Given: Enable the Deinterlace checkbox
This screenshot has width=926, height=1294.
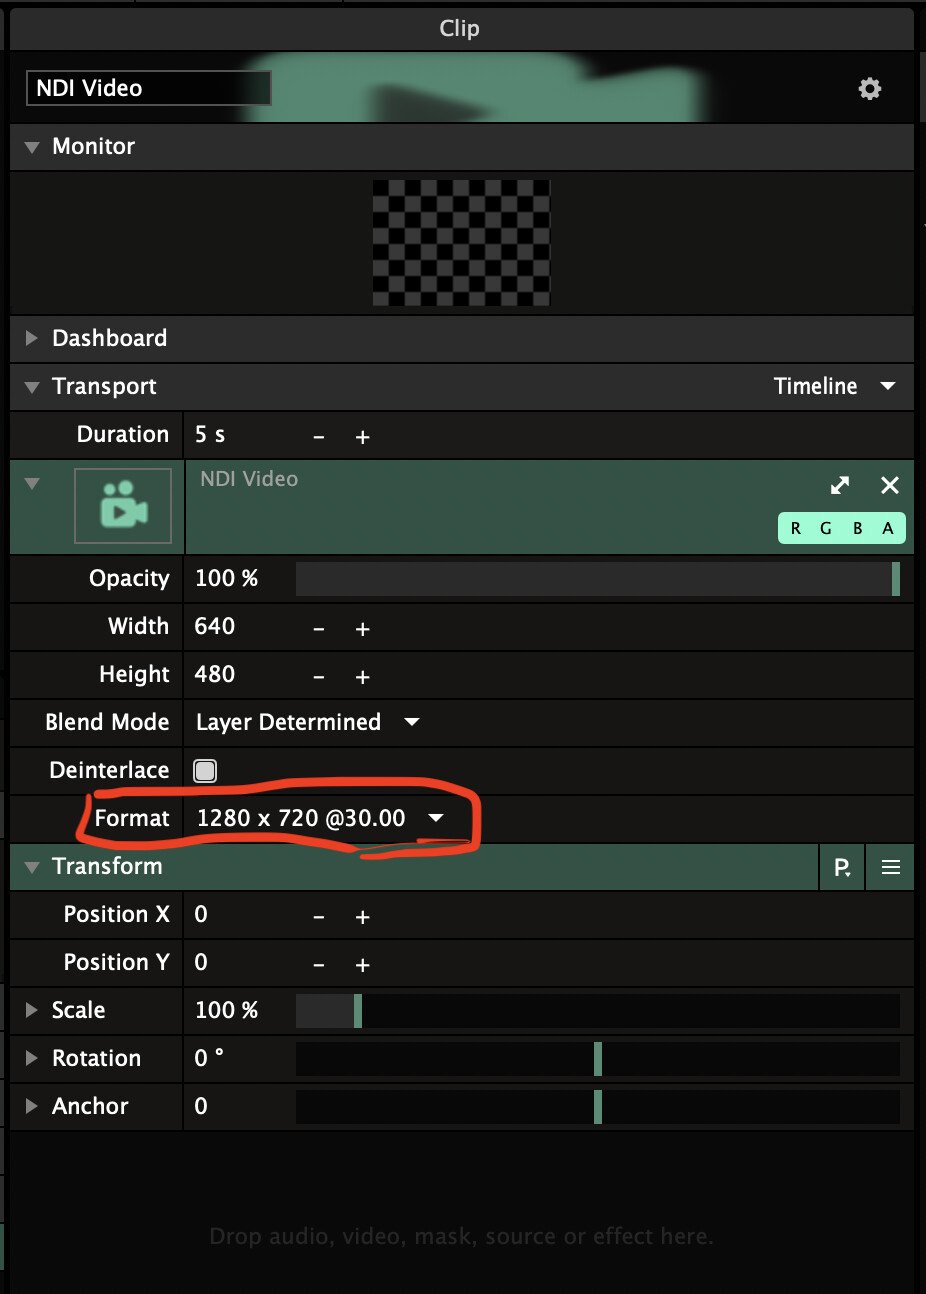Looking at the screenshot, I should (205, 770).
